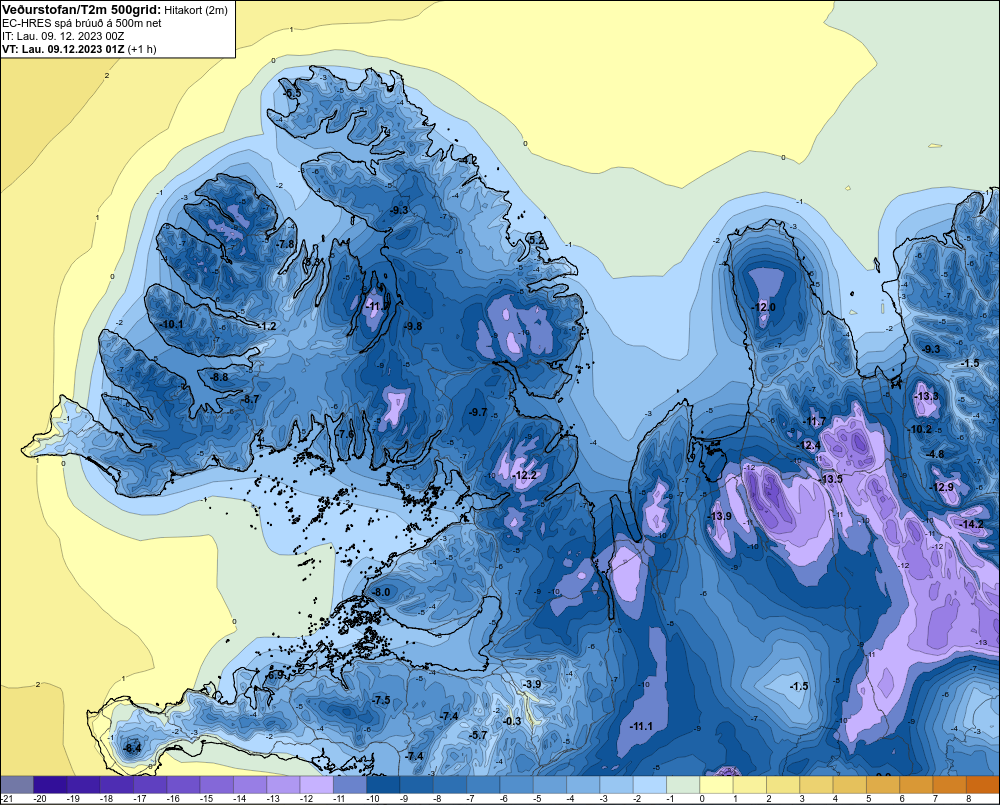Select the light yellow swatch between 0 and 1
Screen dimensions: 1000x805
tap(716, 784)
